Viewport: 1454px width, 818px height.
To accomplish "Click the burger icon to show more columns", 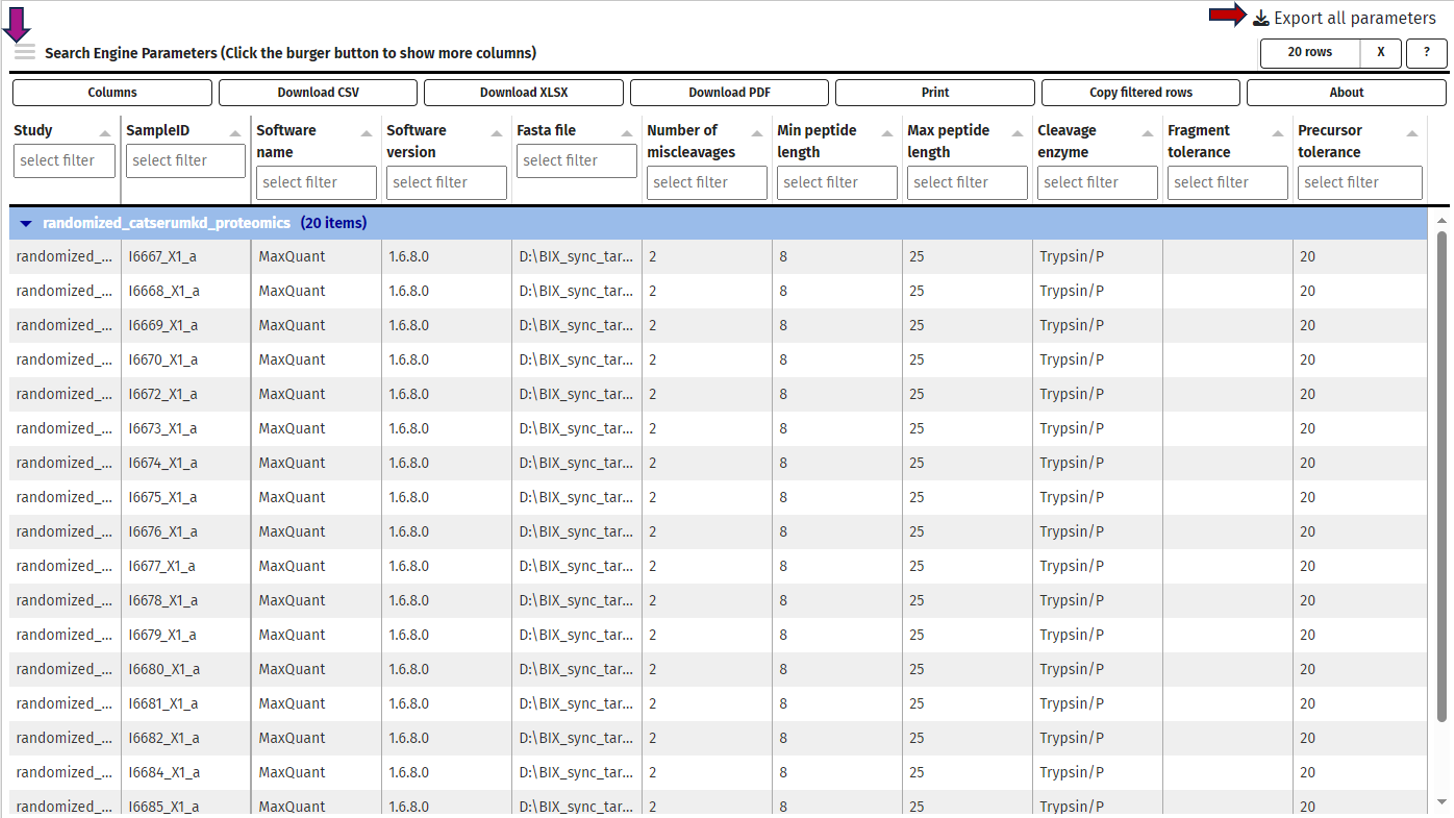I will (23, 53).
